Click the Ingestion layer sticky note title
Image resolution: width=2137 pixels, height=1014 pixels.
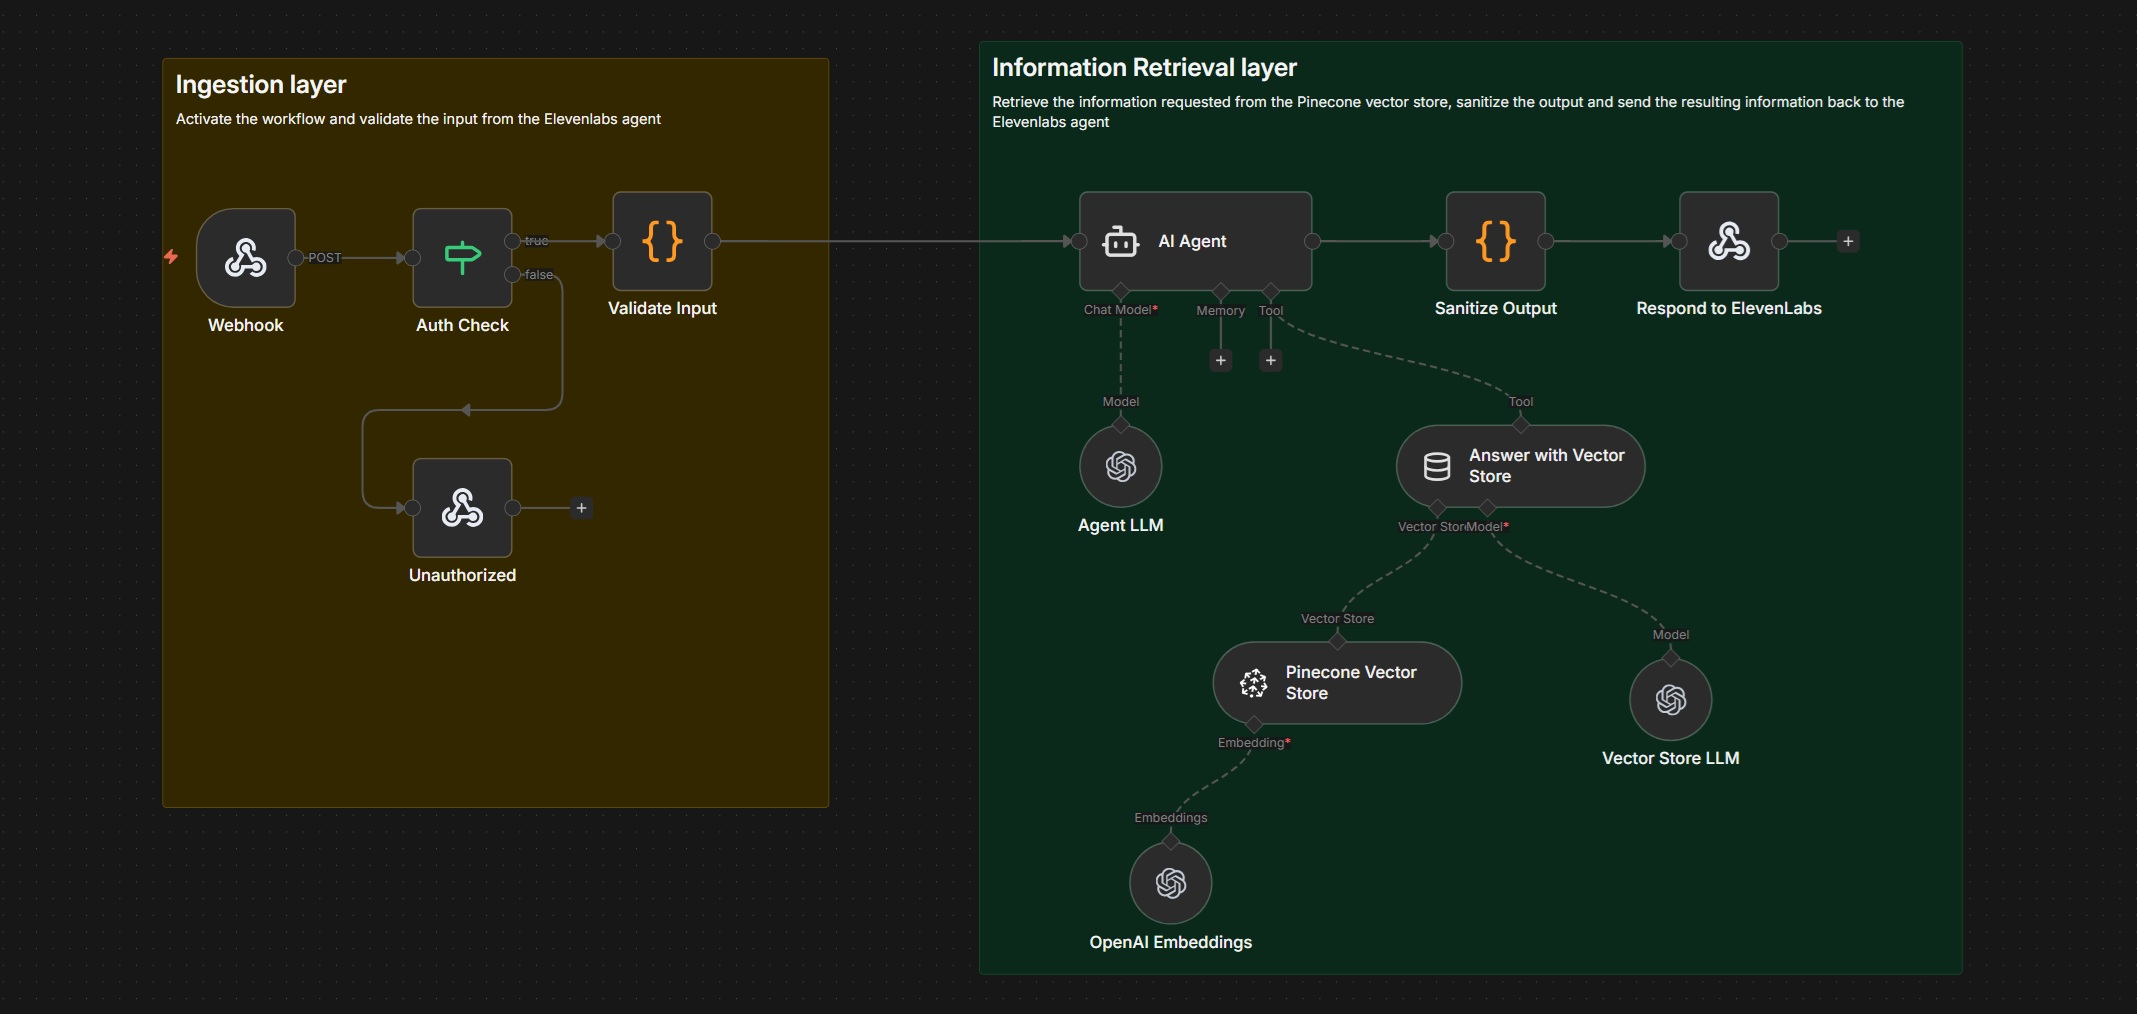click(x=261, y=85)
